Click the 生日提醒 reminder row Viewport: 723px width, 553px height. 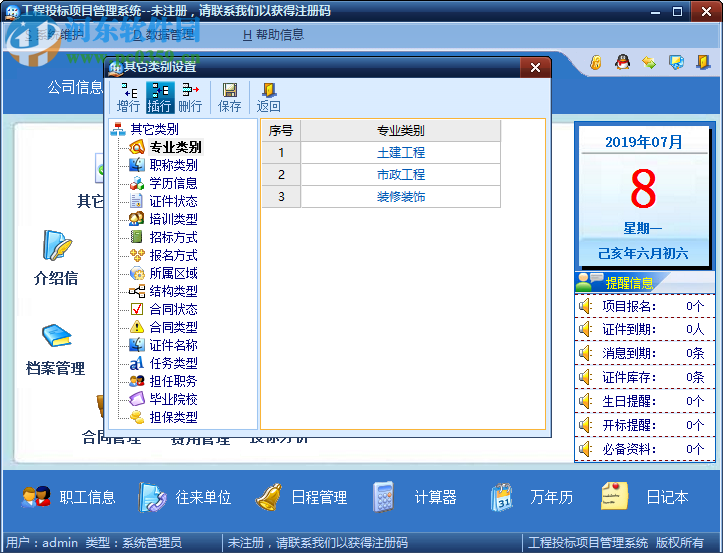(645, 401)
